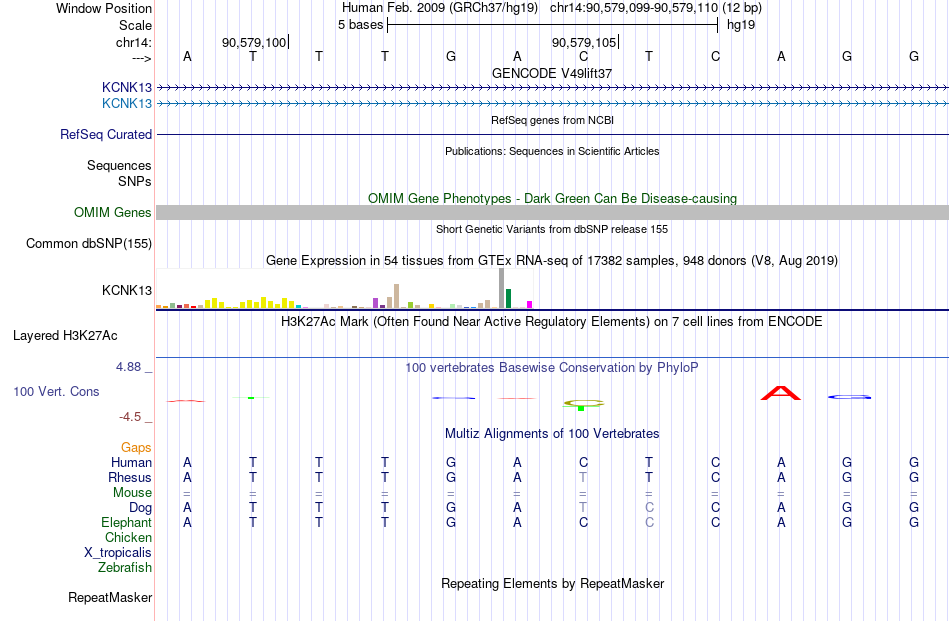Click the SNPs label in Publications track
Screen dimensions: 950x621
(x=135, y=181)
